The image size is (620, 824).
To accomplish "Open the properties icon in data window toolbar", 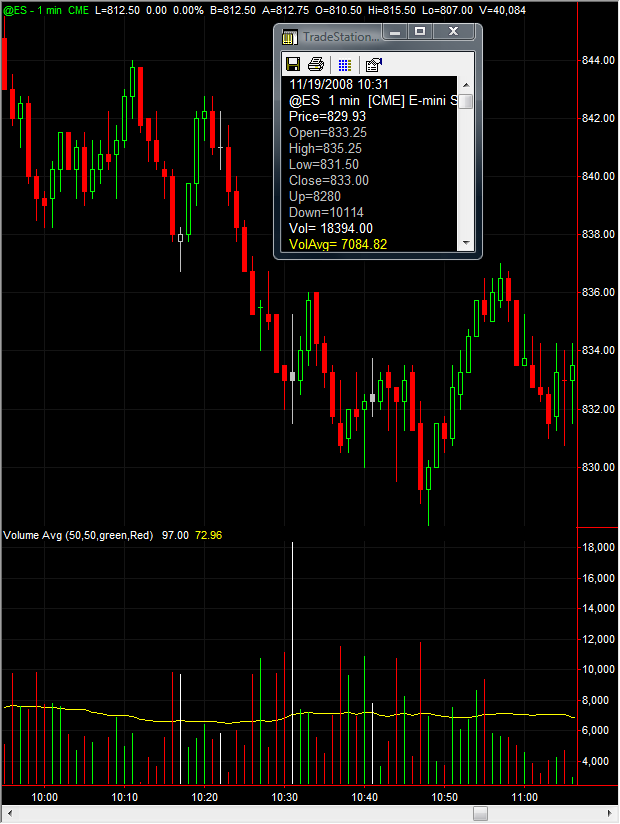I will [374, 65].
